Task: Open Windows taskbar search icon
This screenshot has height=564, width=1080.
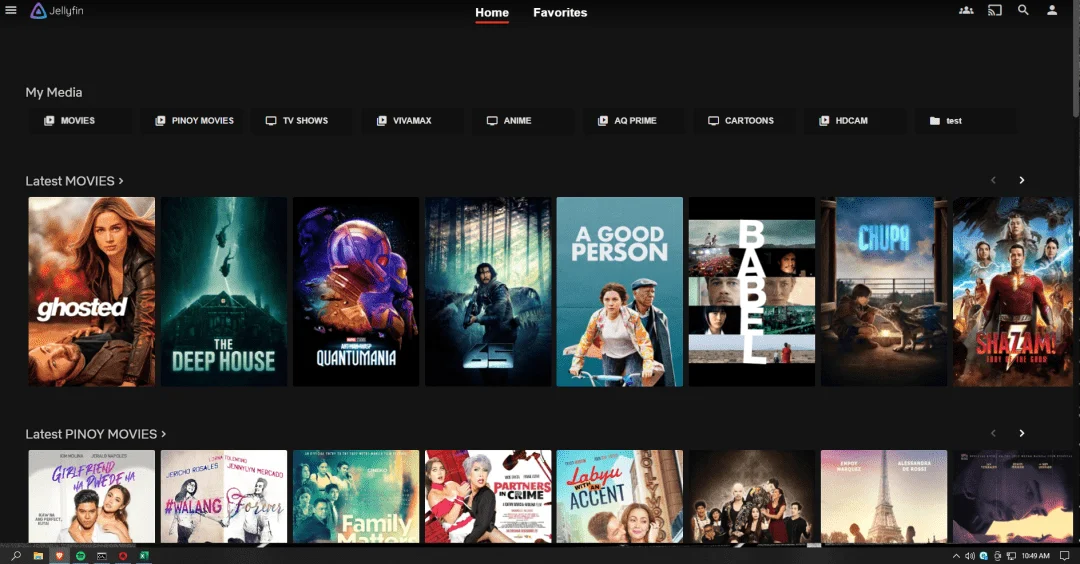Action: (x=17, y=556)
